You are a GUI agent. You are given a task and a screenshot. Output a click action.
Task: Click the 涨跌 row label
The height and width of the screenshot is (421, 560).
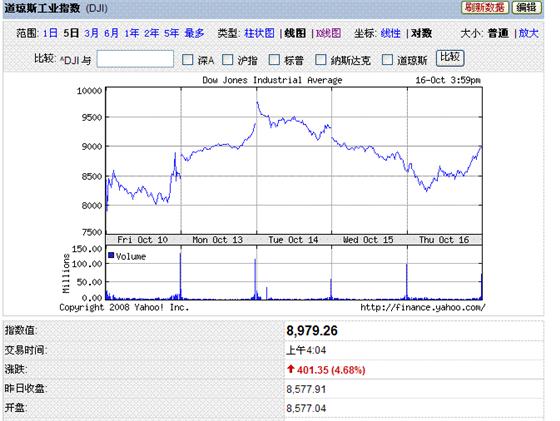tap(16, 369)
